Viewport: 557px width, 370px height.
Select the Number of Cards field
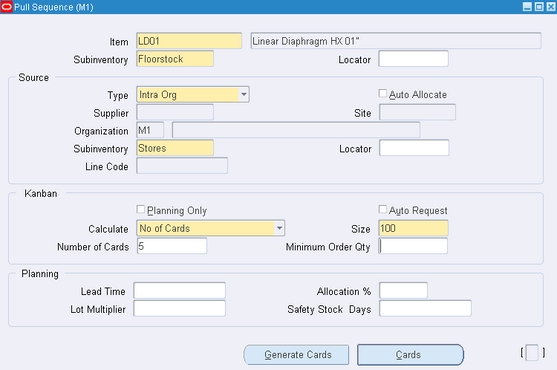tap(172, 246)
